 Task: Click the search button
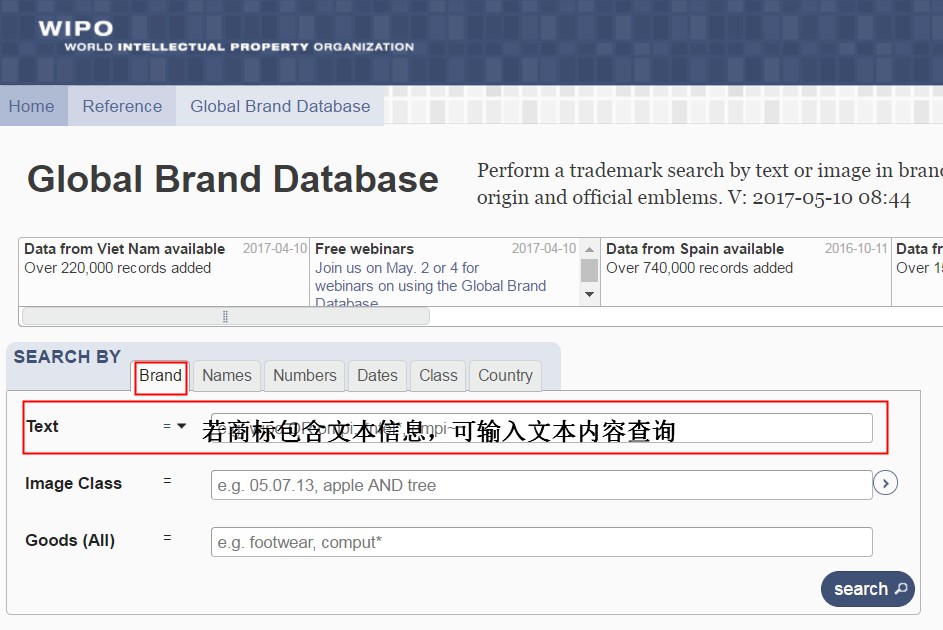(x=868, y=589)
